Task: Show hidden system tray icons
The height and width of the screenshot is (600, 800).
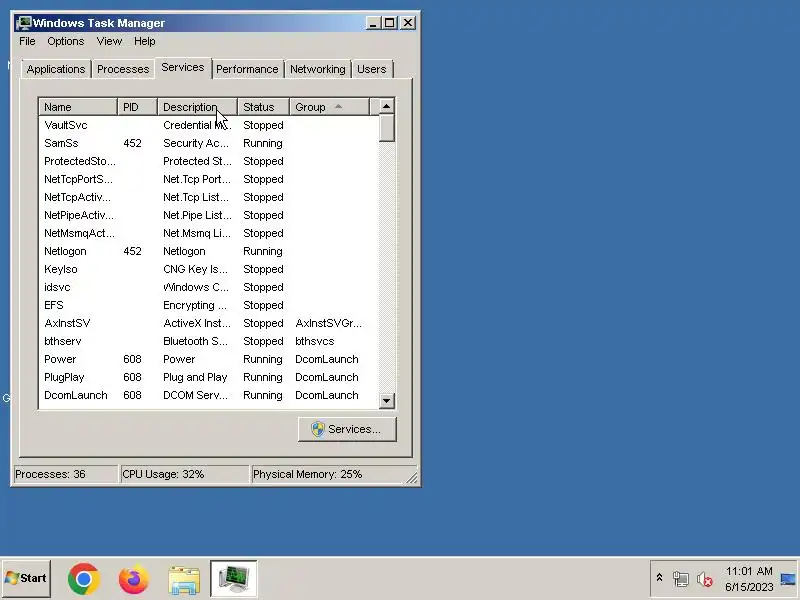Action: pos(659,578)
